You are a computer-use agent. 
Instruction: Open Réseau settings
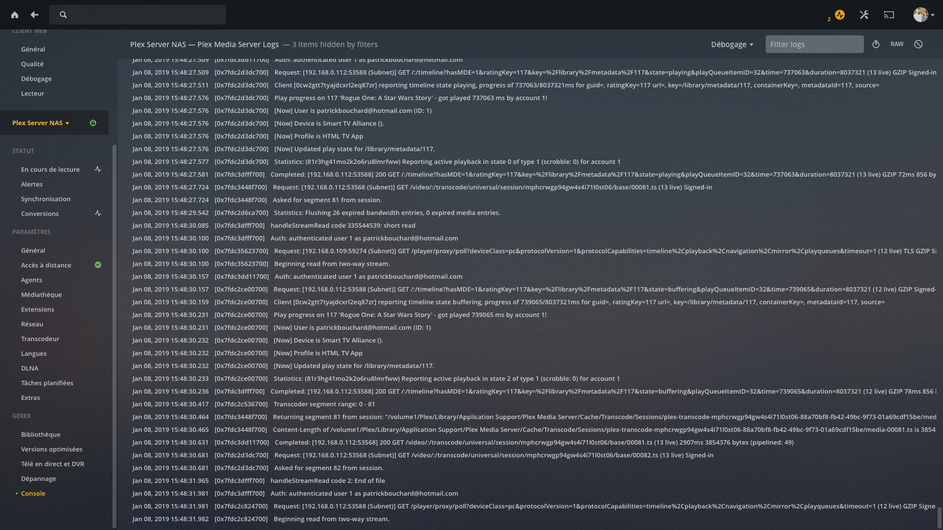tap(32, 324)
